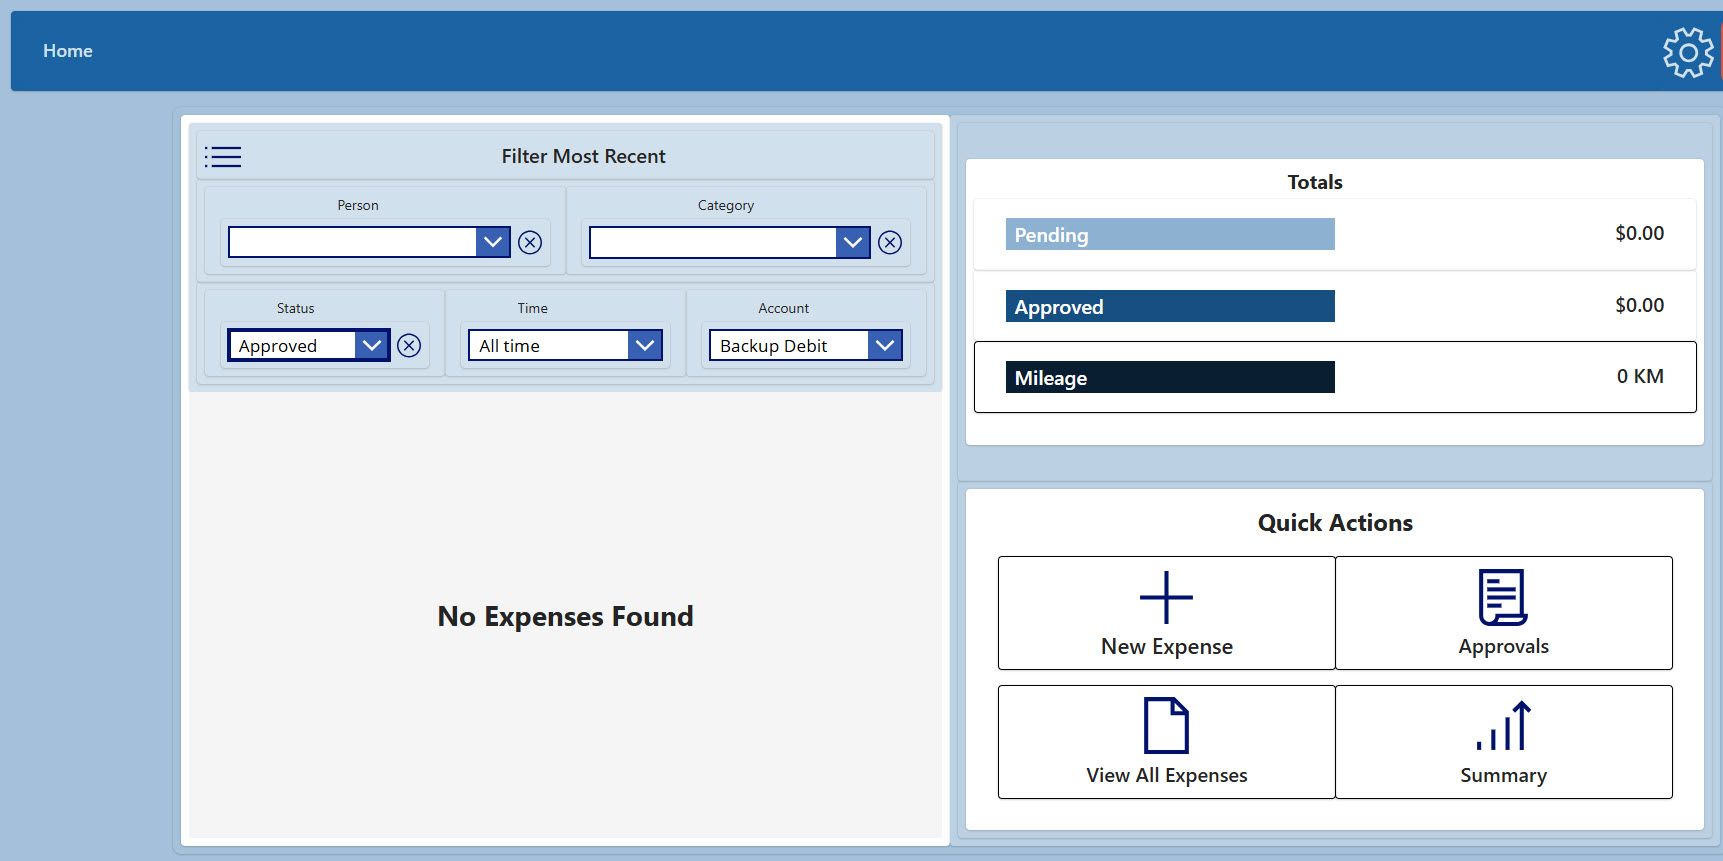Clear the Category filter with X icon
The width and height of the screenshot is (1723, 861).
tap(890, 242)
